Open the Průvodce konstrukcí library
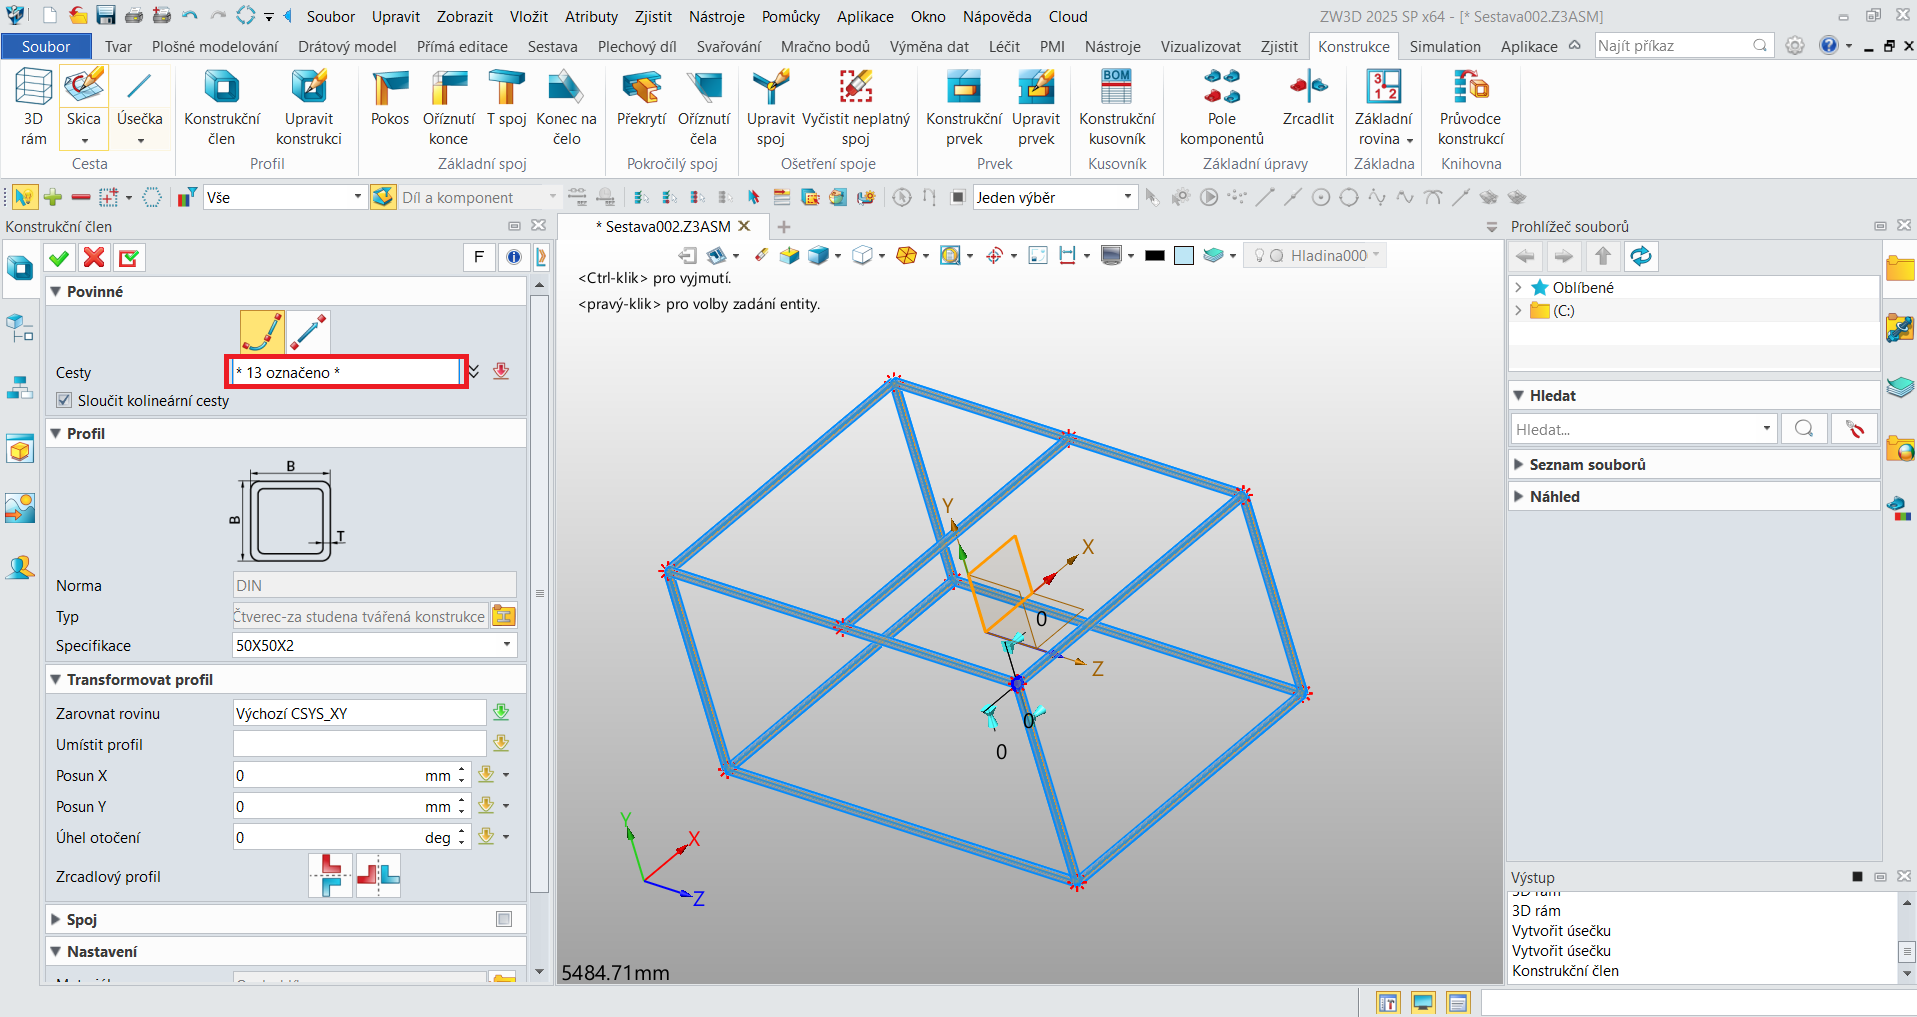 tap(1471, 87)
